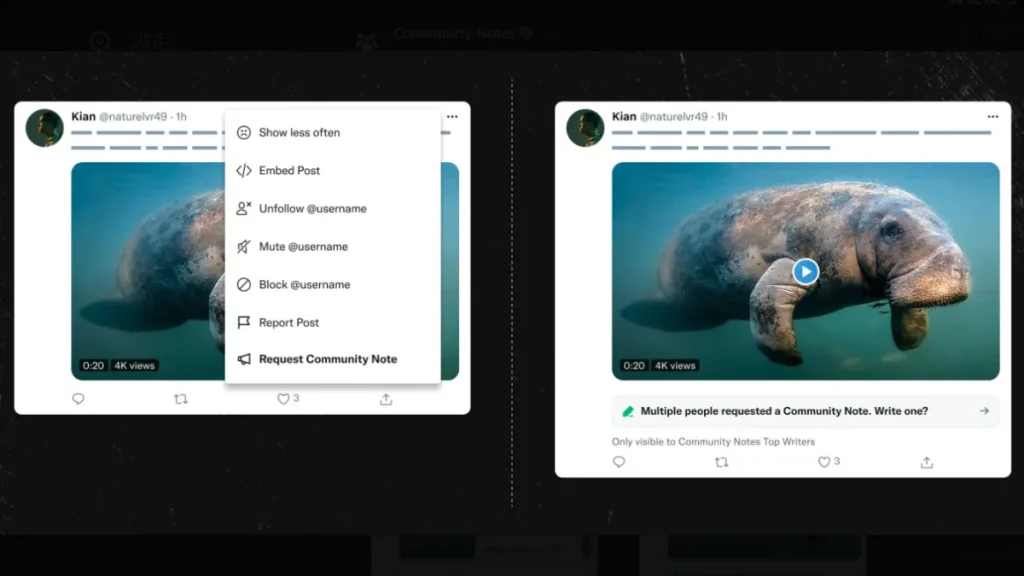The height and width of the screenshot is (576, 1024).
Task: Mute @username from the context menu
Action: [x=302, y=246]
